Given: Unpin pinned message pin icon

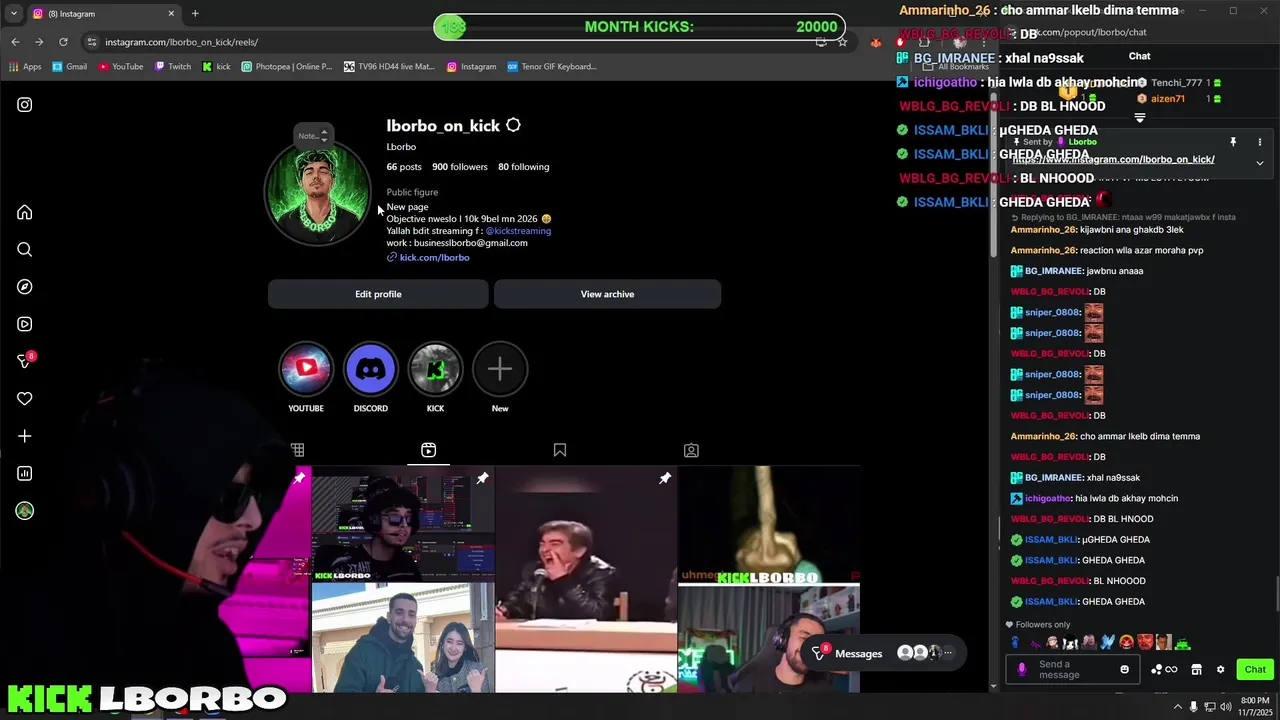Looking at the screenshot, I should (1233, 142).
